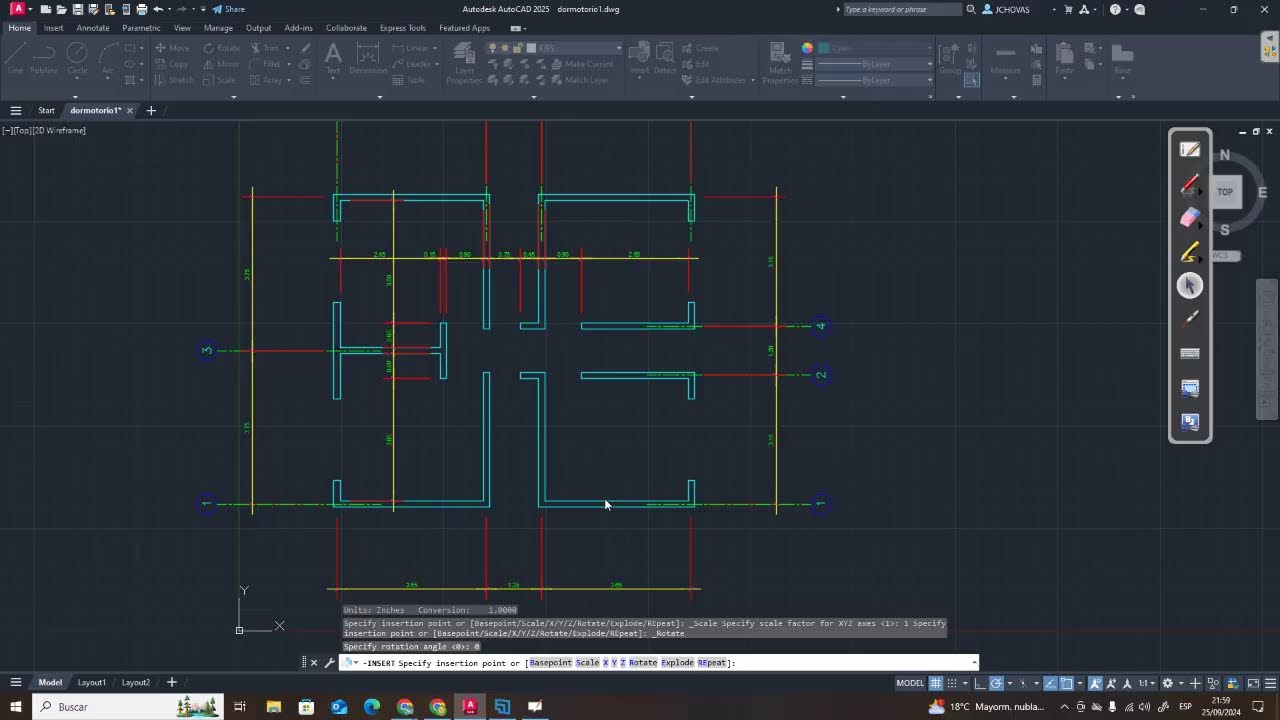Click the Save icon in quick access toolbar
This screenshot has height=720, width=1280.
click(x=78, y=9)
